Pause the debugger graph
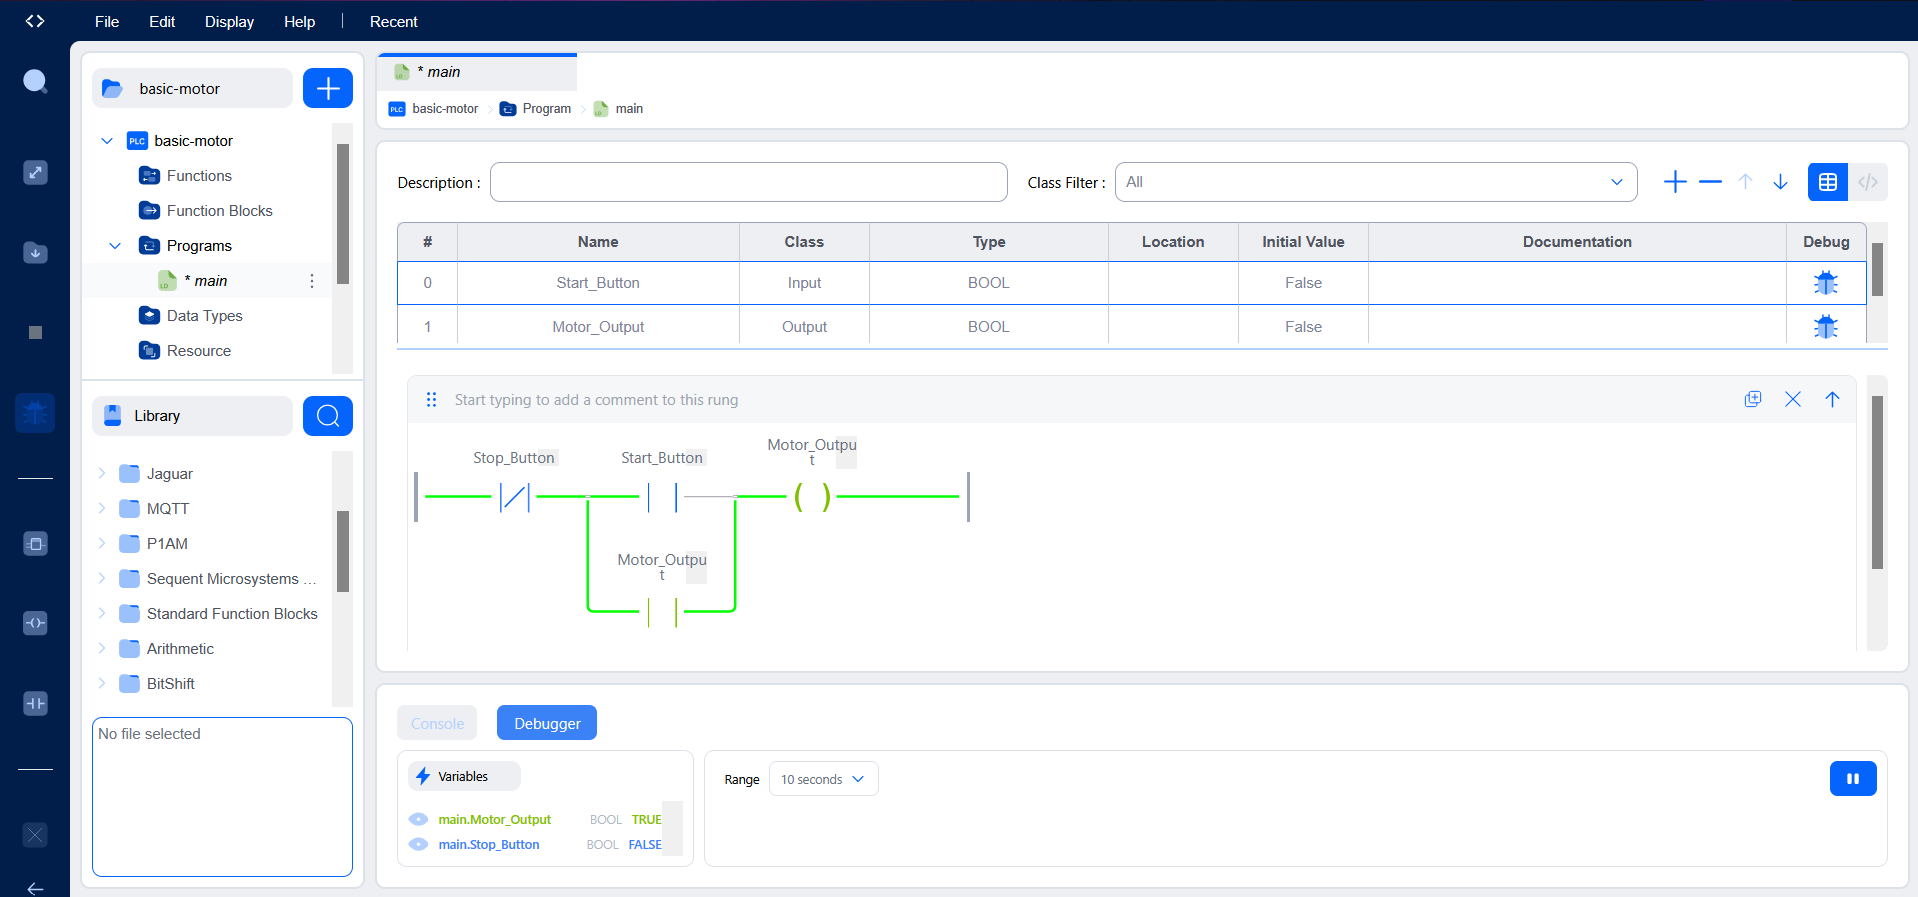The image size is (1918, 897). coord(1853,779)
